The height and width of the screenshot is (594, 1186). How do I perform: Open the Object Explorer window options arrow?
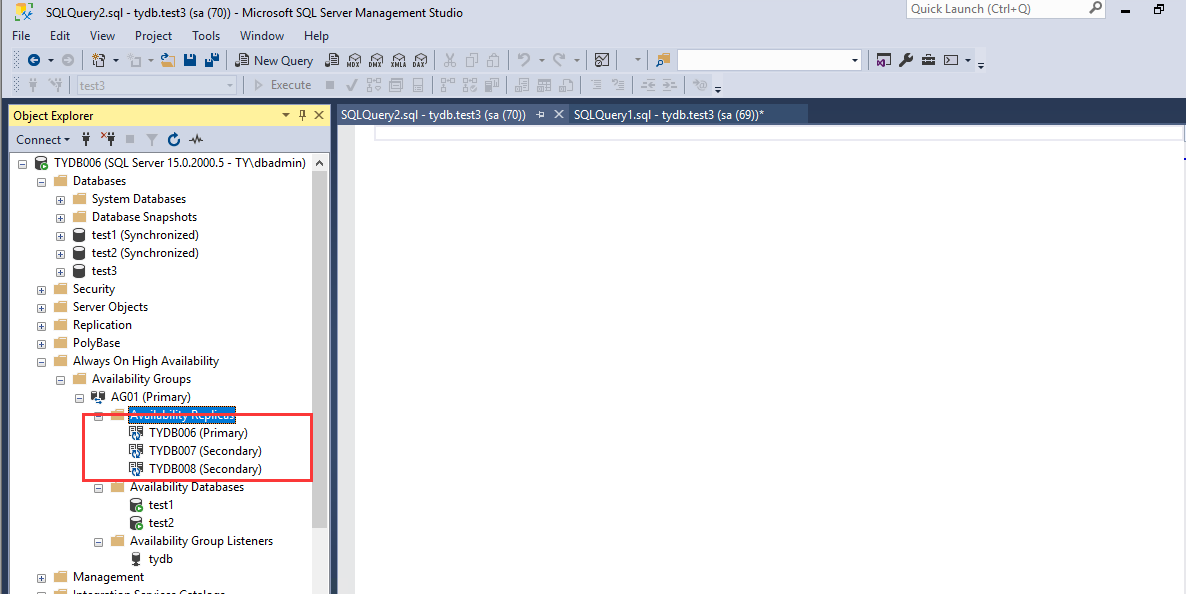coord(286,115)
